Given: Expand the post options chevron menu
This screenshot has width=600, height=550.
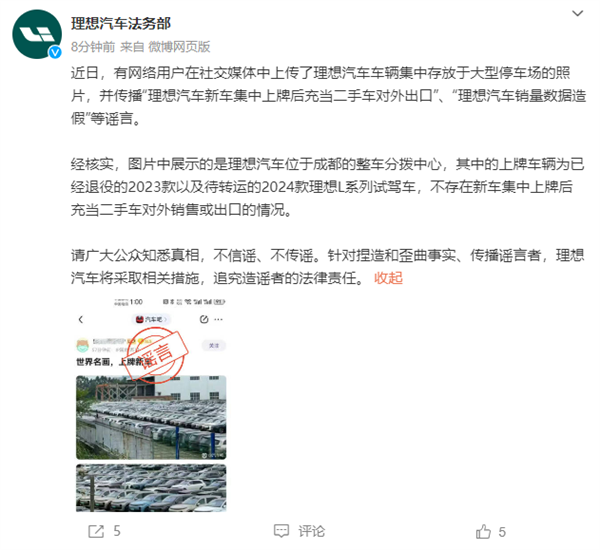Looking at the screenshot, I should point(577,13).
